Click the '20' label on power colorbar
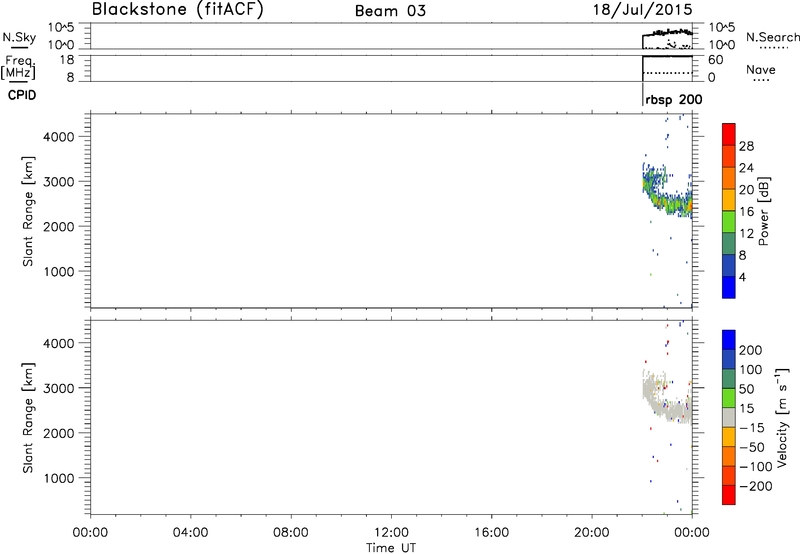 coord(746,190)
